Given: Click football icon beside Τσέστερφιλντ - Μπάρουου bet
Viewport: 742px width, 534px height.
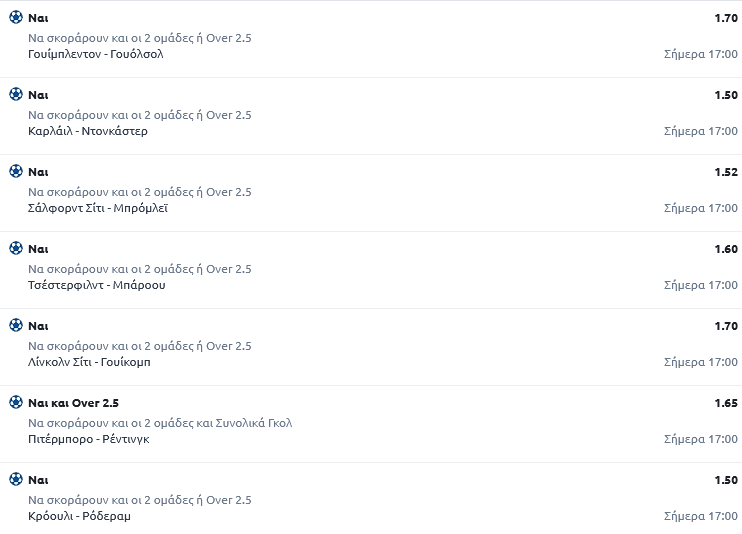Looking at the screenshot, I should 16,248.
